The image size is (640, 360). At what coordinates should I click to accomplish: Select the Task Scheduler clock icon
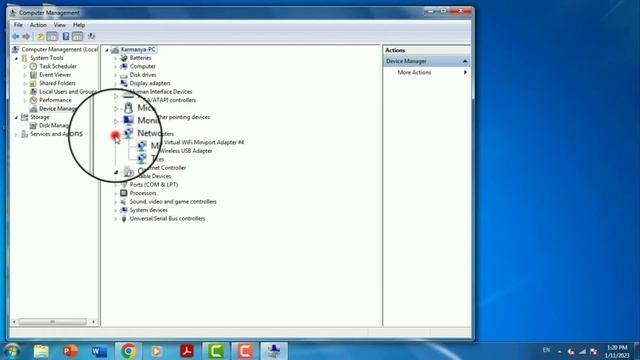33,66
